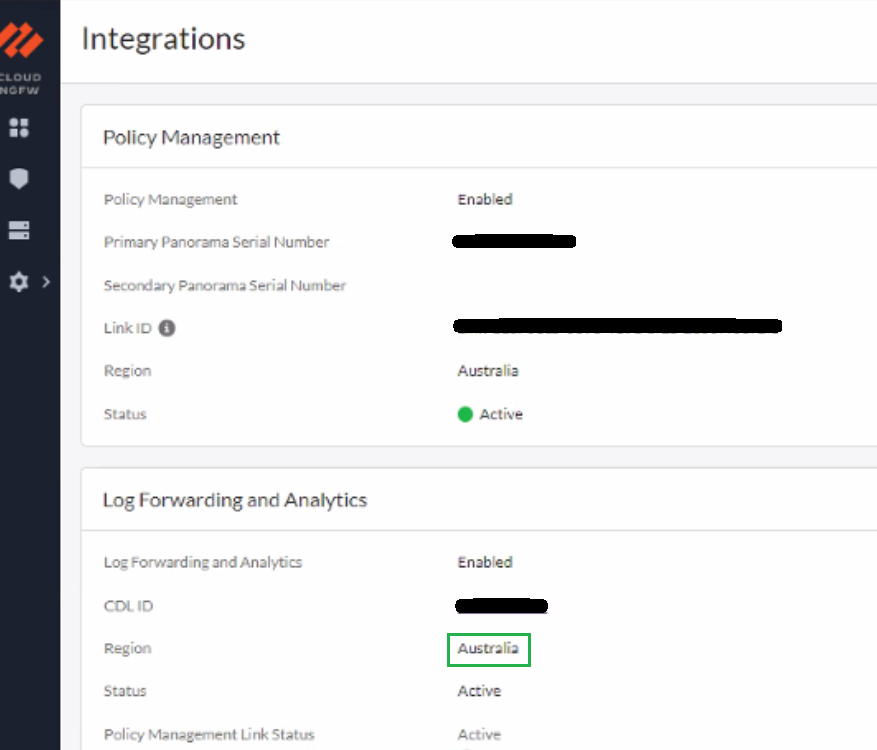
Task: Click the CDL ID value
Action: (502, 605)
